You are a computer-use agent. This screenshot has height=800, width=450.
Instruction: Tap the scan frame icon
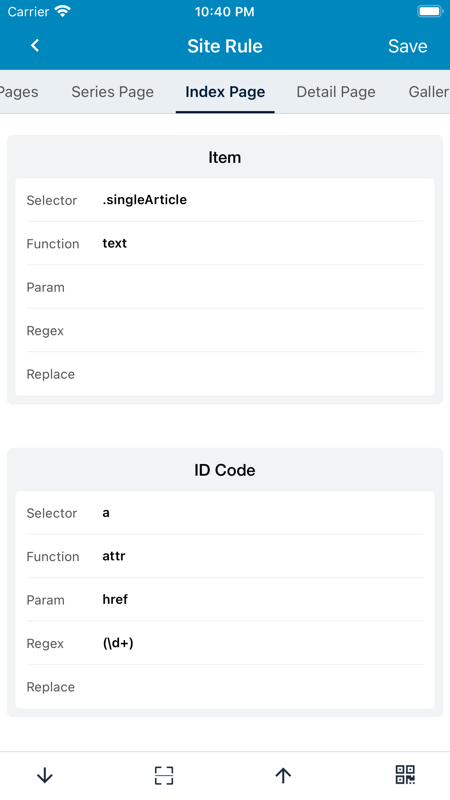coord(164,776)
